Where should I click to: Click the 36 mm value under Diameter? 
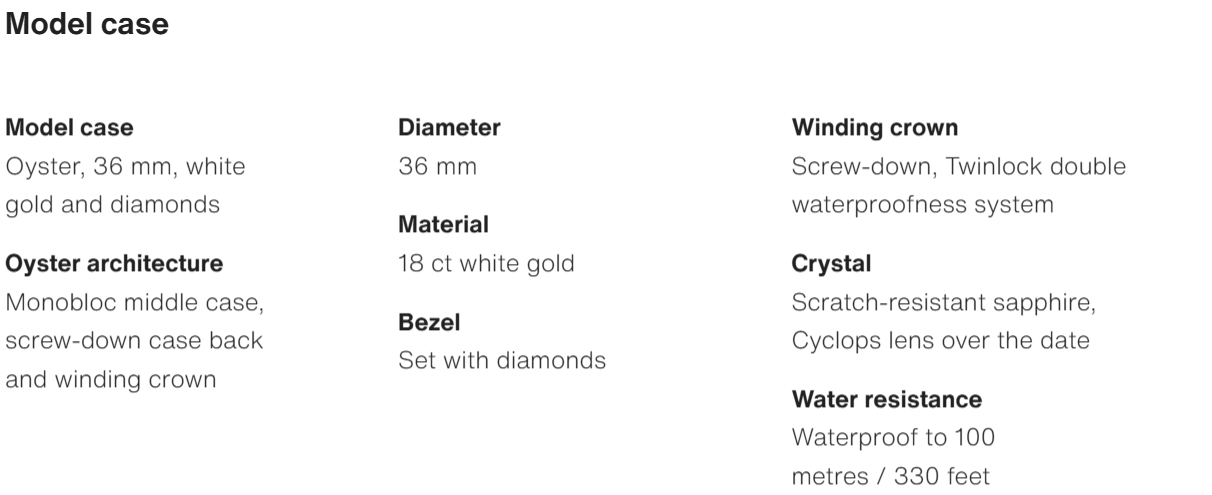[437, 167]
